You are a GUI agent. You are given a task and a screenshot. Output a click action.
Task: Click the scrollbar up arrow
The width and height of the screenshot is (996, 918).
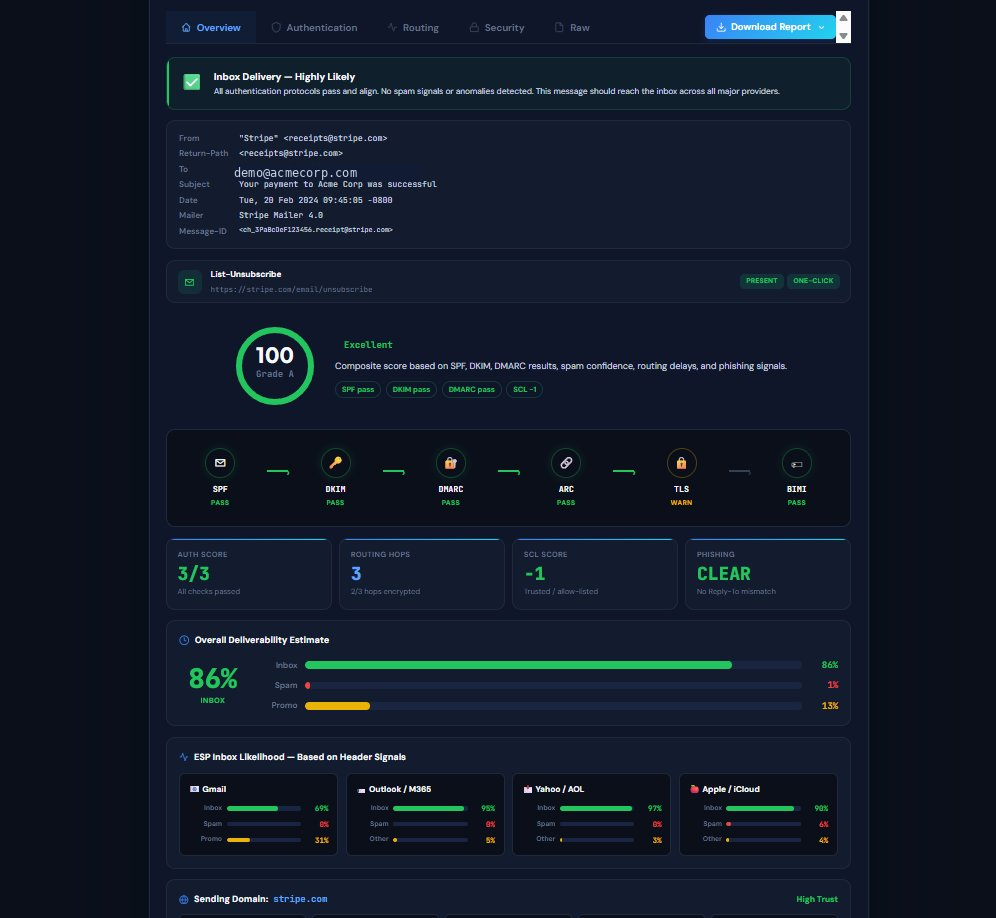click(843, 17)
